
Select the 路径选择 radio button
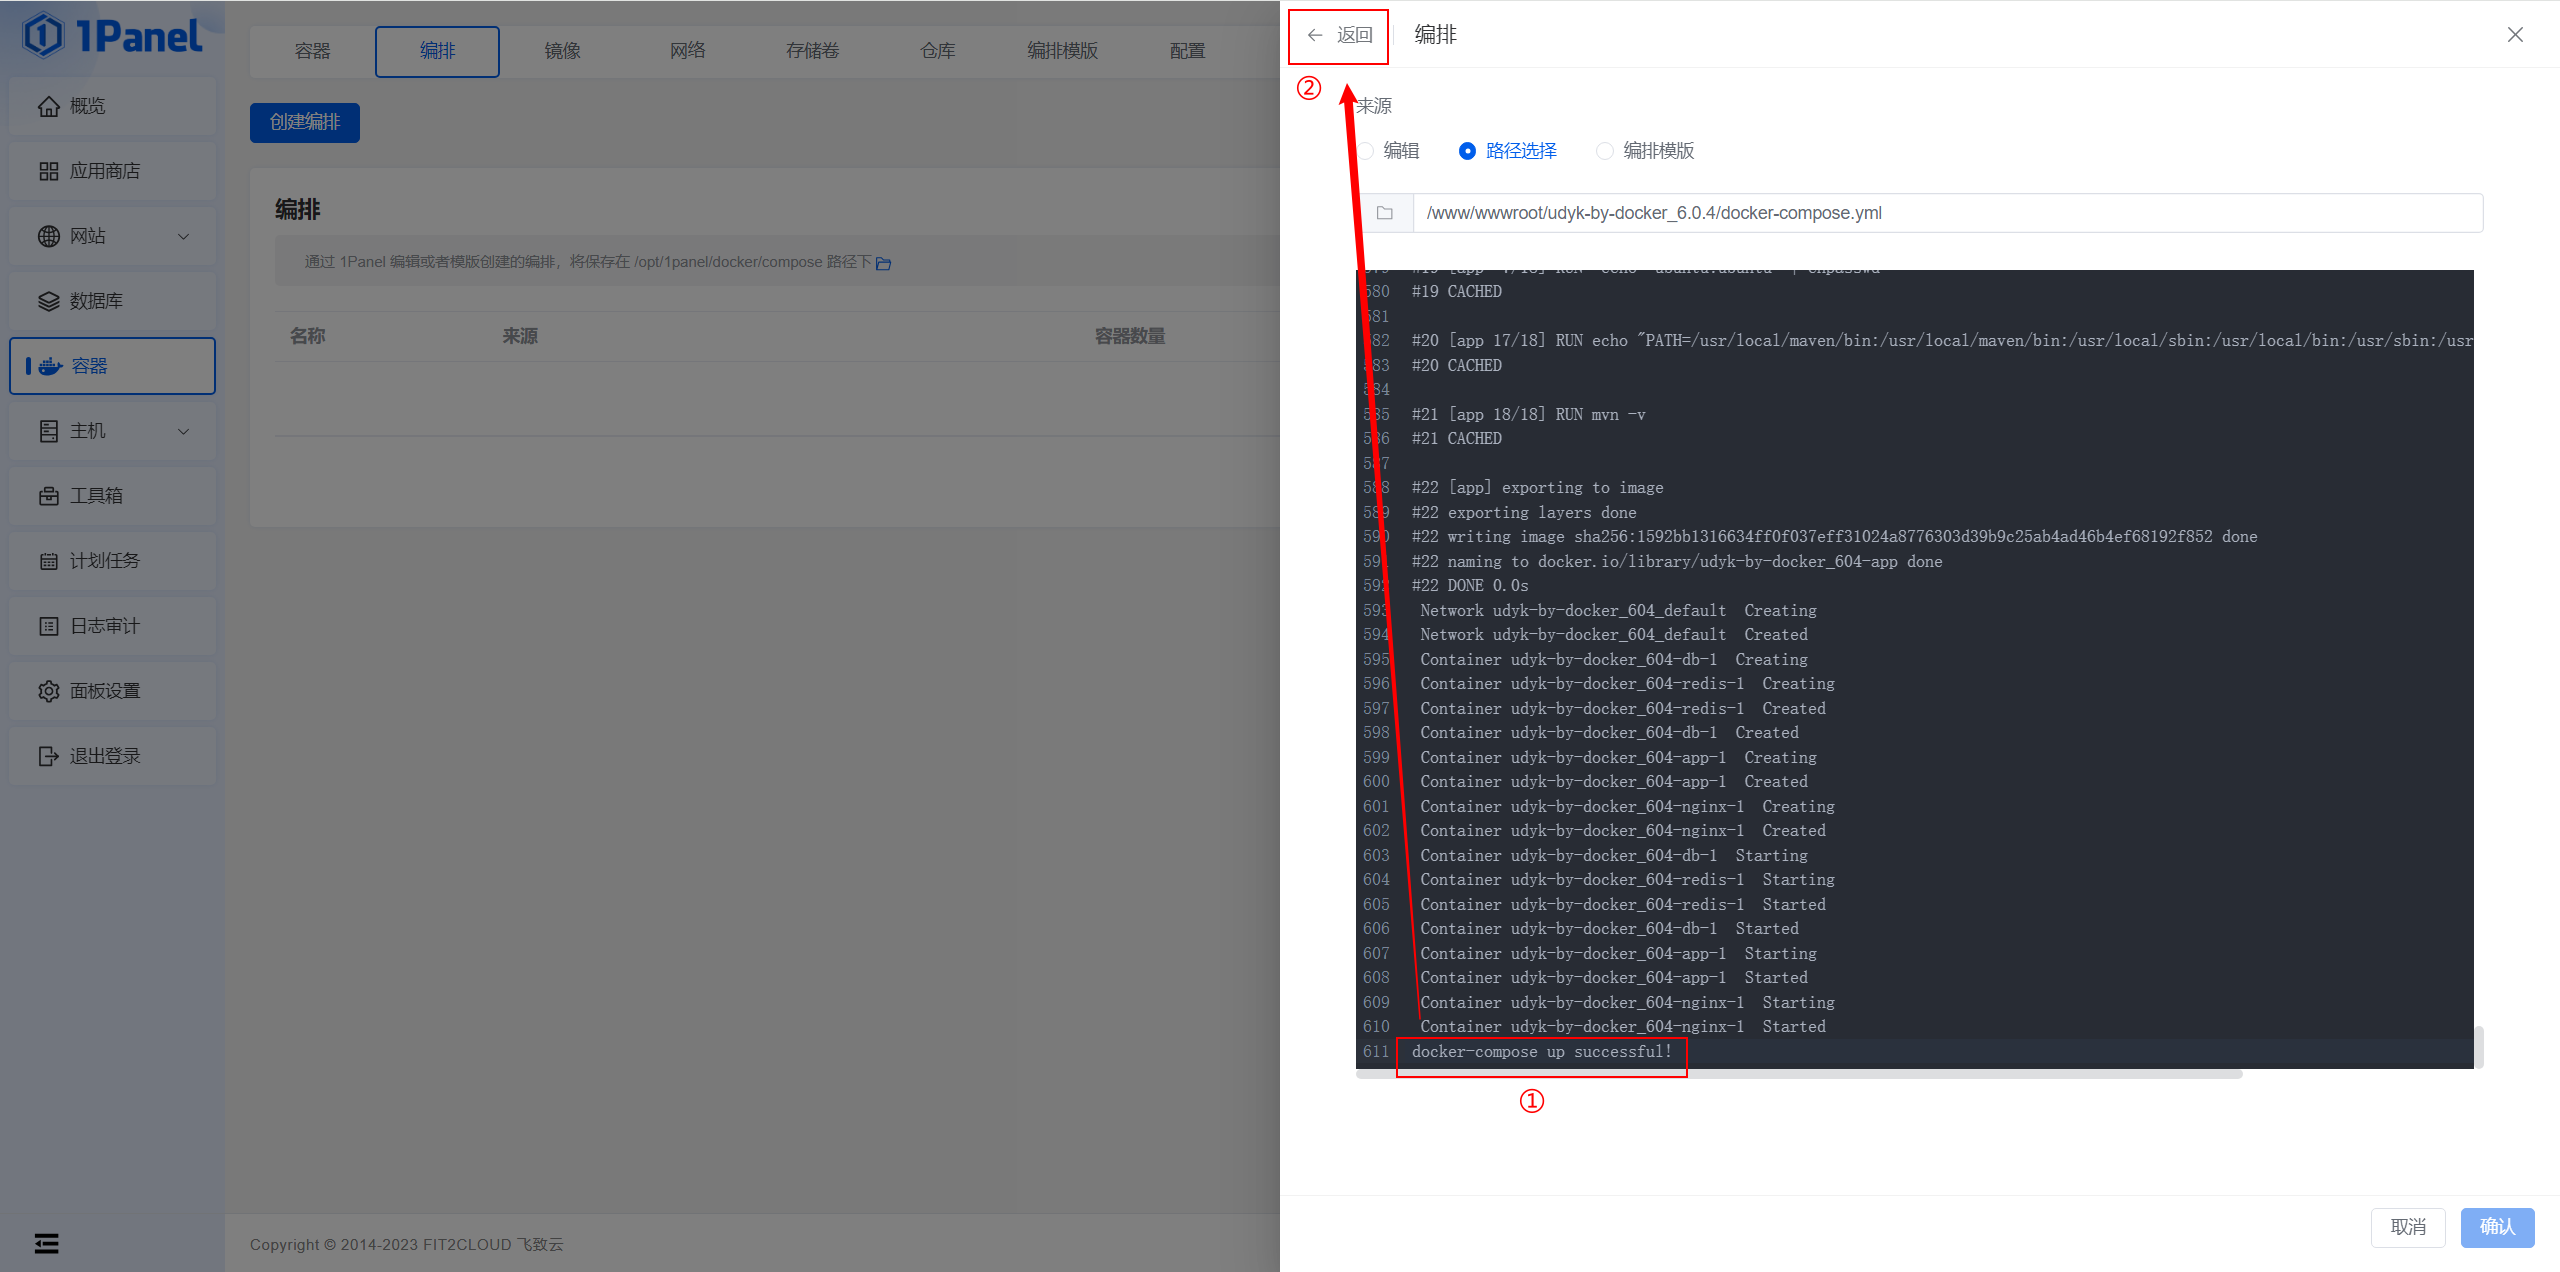[1467, 151]
